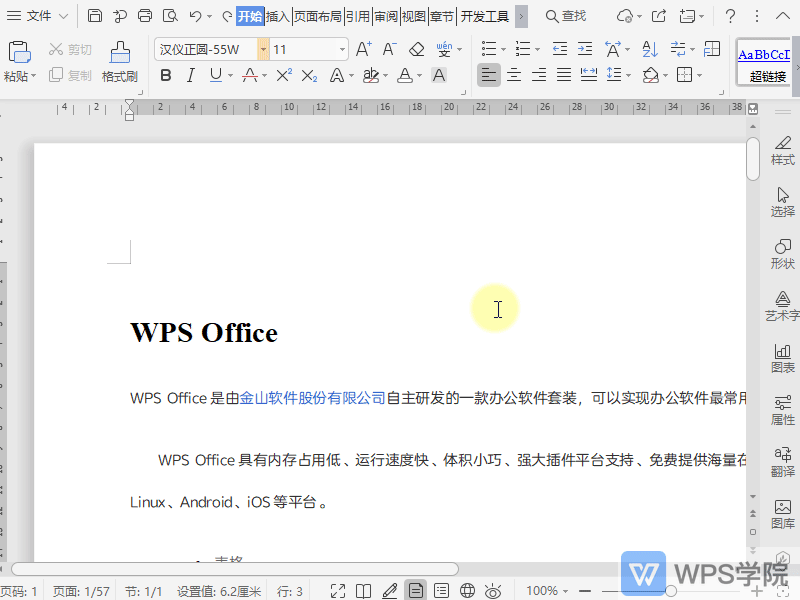Switch to full screen view from the status bar
Viewport: 800px width, 600px height.
click(x=338, y=589)
